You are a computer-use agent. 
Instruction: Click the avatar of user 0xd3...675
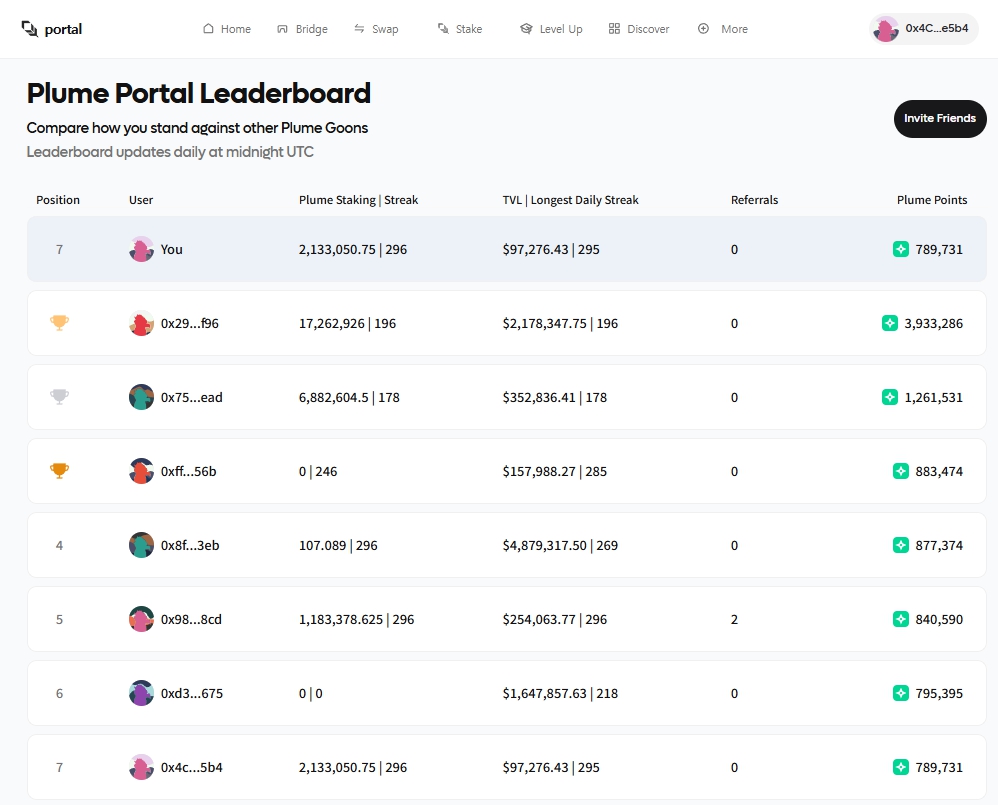click(x=141, y=693)
